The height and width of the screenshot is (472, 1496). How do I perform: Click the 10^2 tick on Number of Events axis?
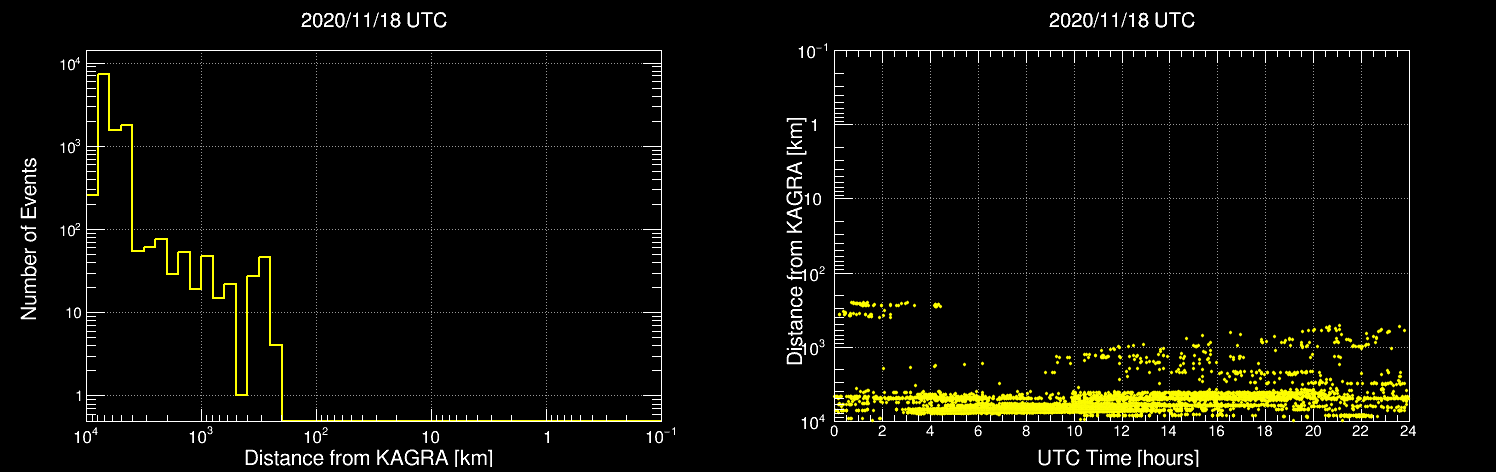tap(68, 230)
